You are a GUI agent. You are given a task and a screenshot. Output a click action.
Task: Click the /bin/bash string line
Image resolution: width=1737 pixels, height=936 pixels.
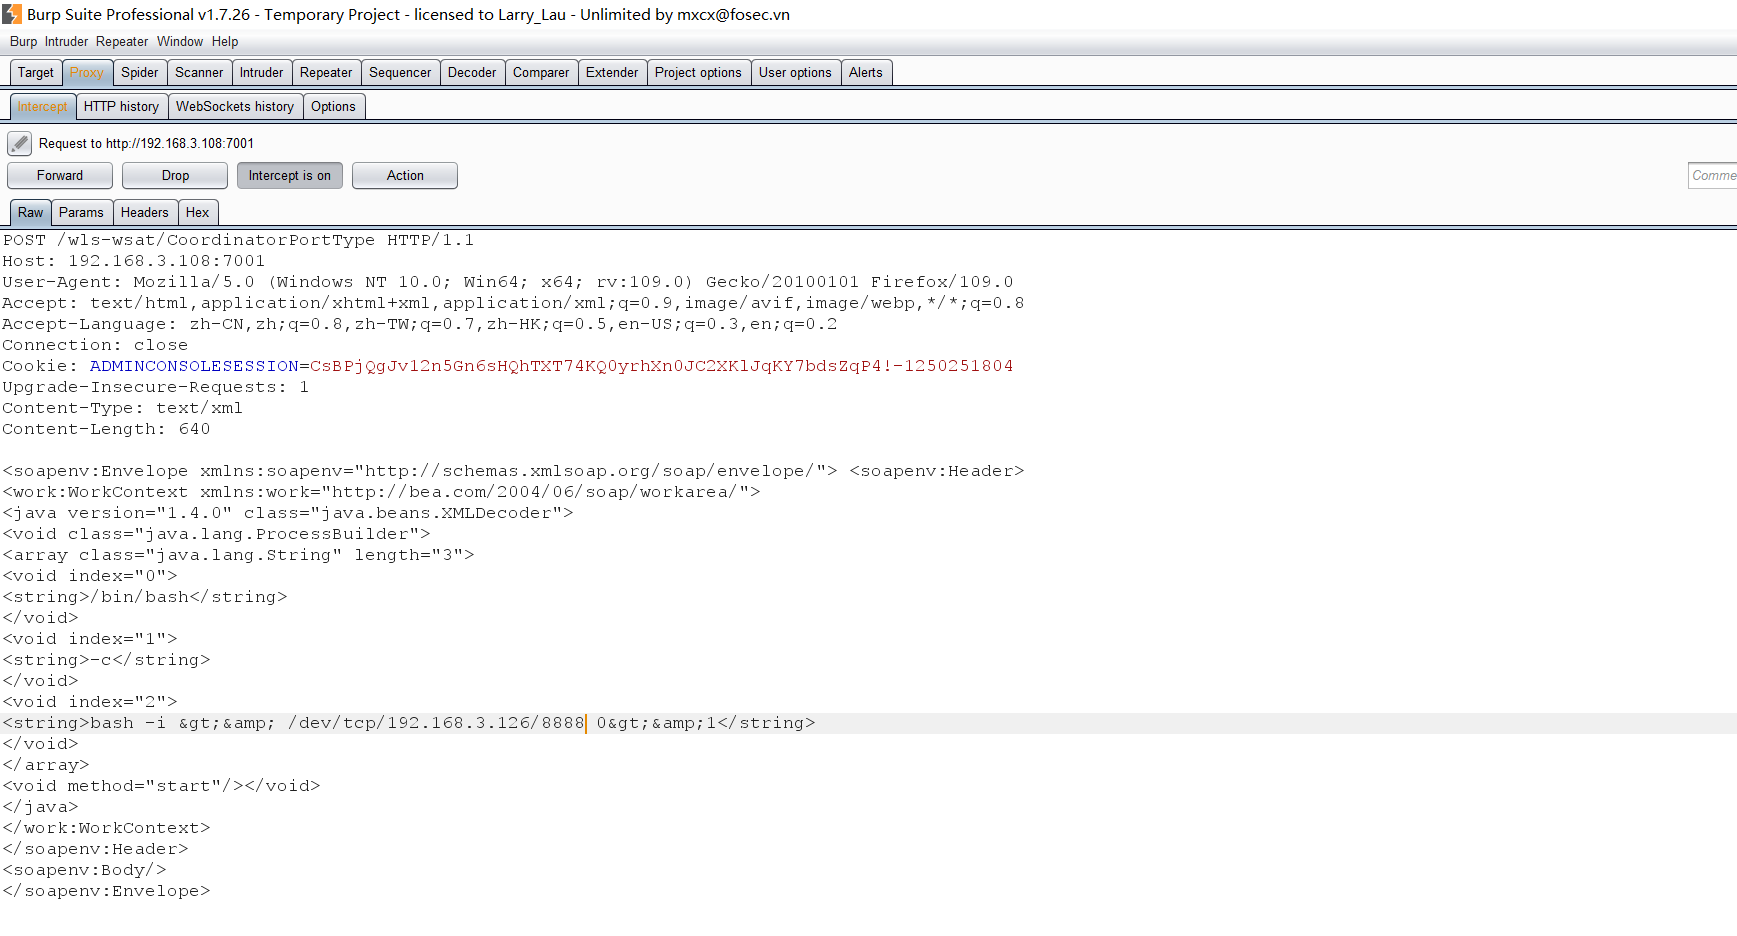(145, 597)
